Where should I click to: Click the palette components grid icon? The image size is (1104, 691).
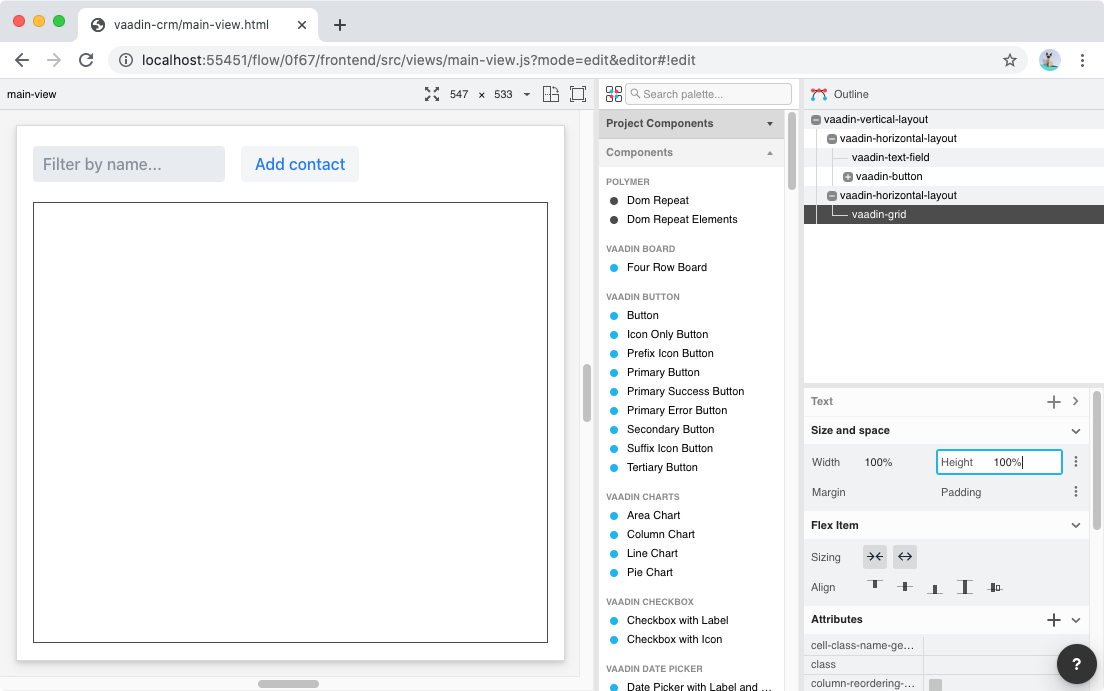pyautogui.click(x=614, y=94)
